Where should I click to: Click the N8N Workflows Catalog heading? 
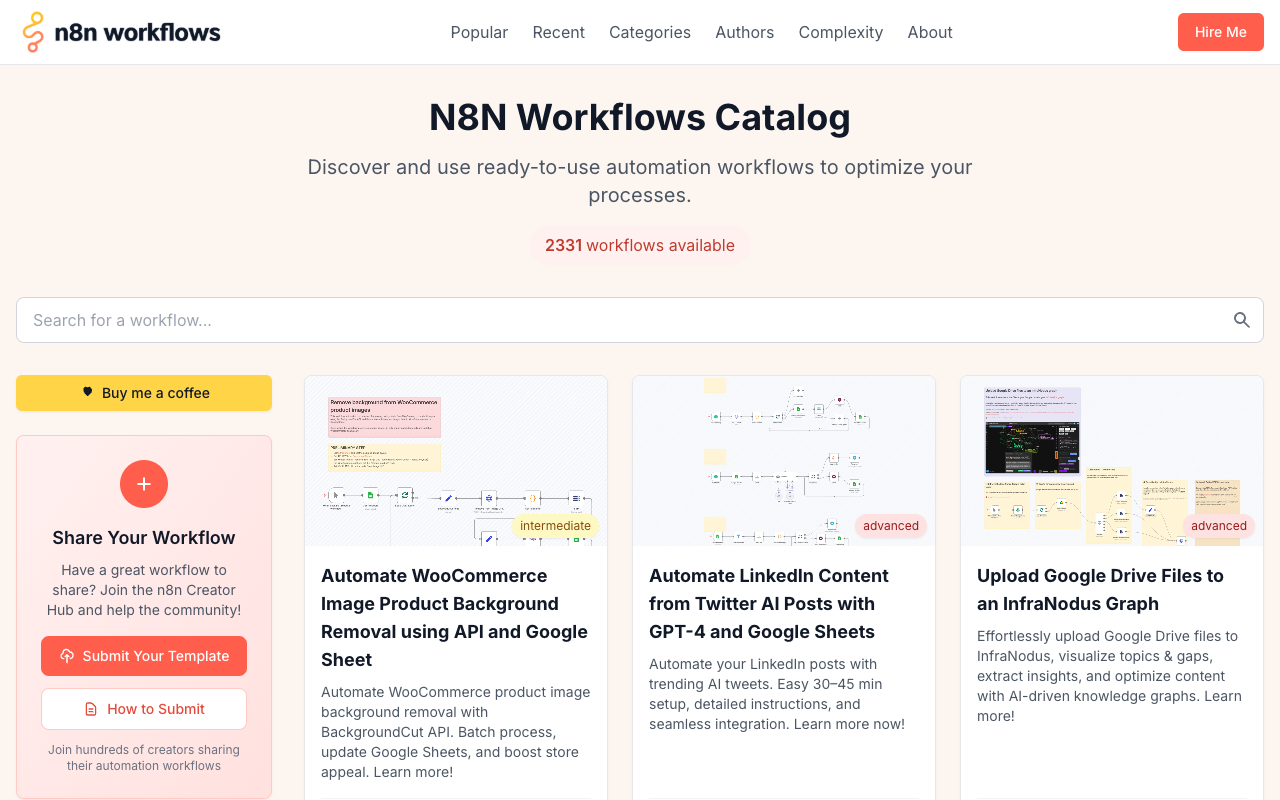[640, 118]
